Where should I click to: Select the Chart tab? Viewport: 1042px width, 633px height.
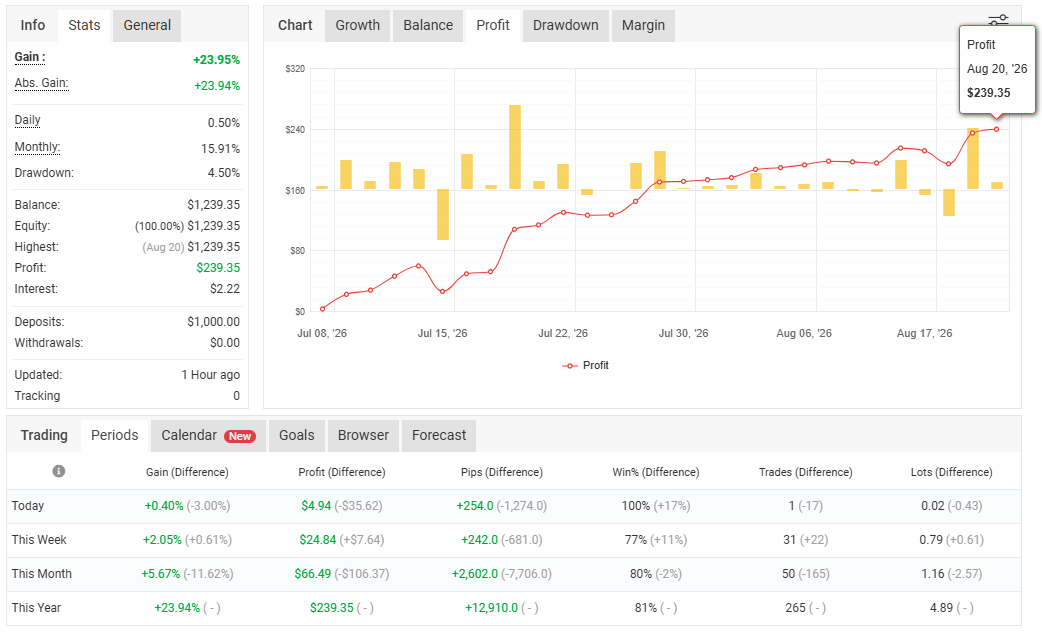[x=295, y=25]
